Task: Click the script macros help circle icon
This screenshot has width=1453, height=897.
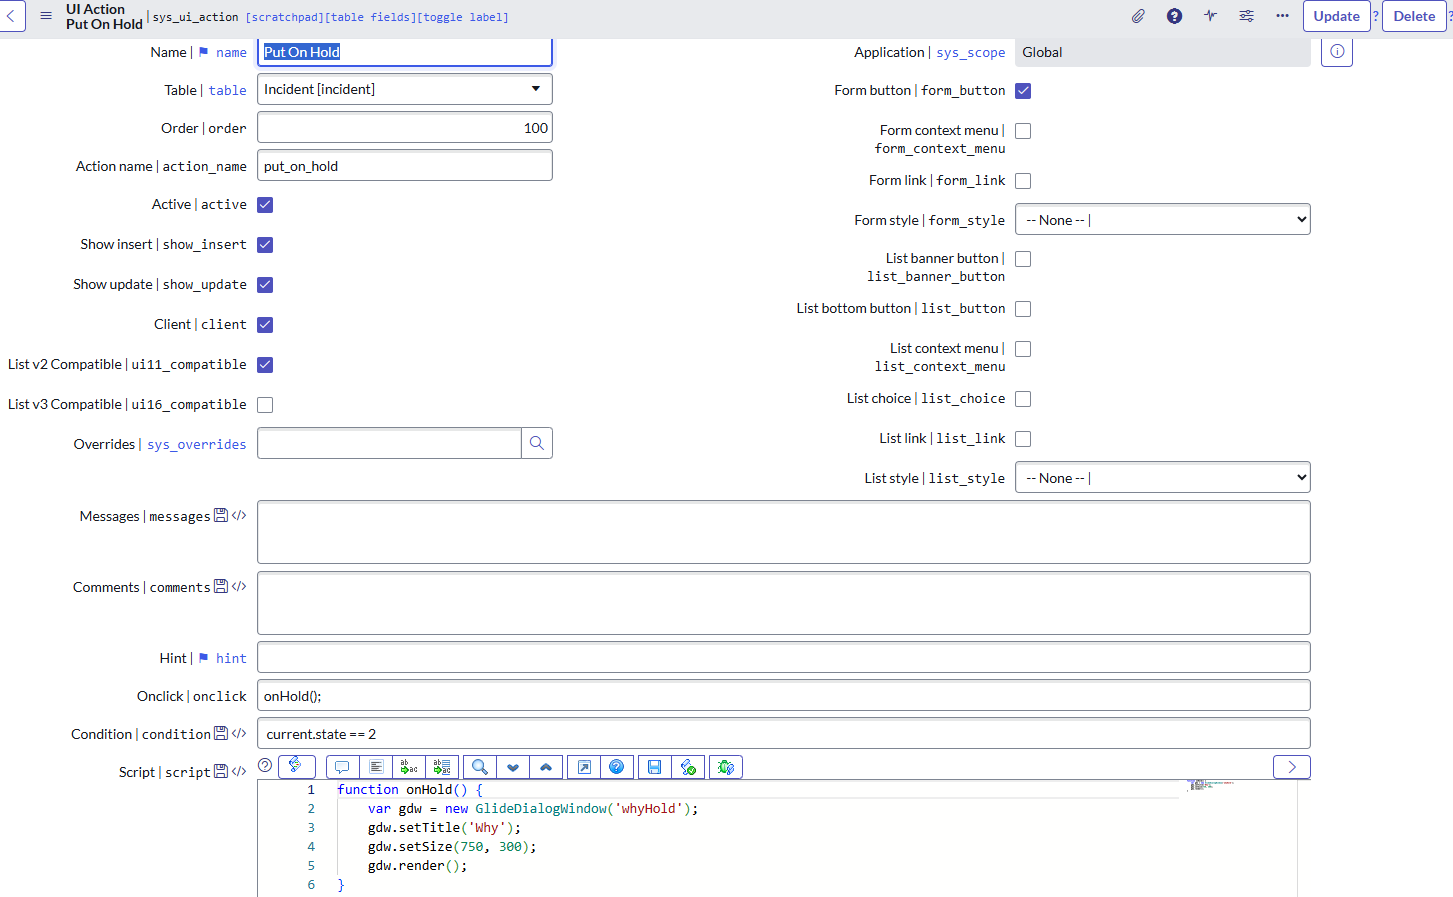Action: 265,765
